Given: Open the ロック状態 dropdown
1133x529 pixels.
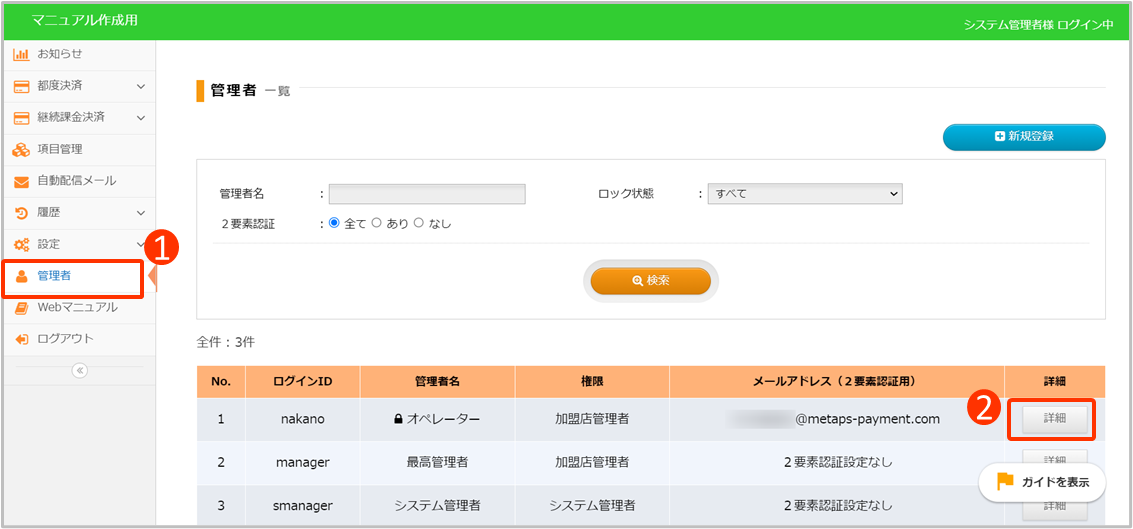Looking at the screenshot, I should point(804,194).
